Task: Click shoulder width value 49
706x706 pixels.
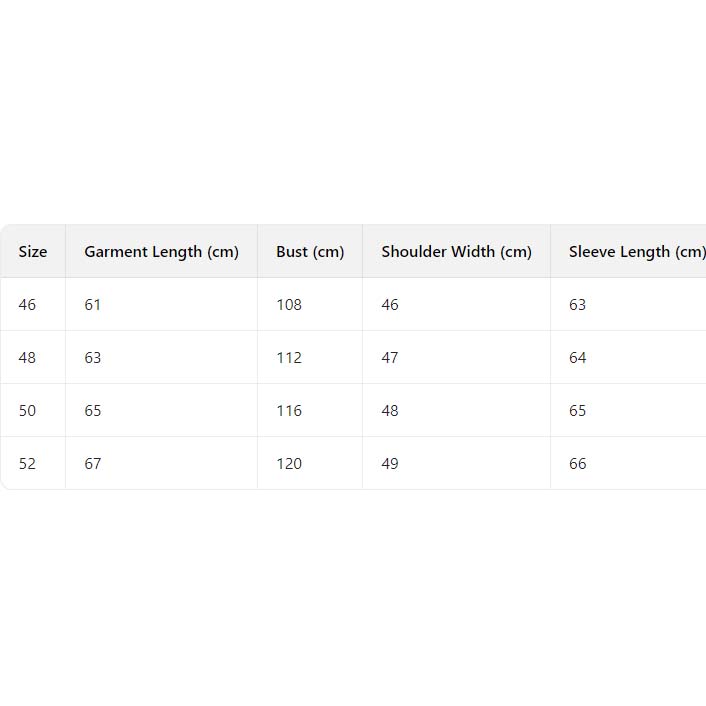Action: tap(390, 464)
